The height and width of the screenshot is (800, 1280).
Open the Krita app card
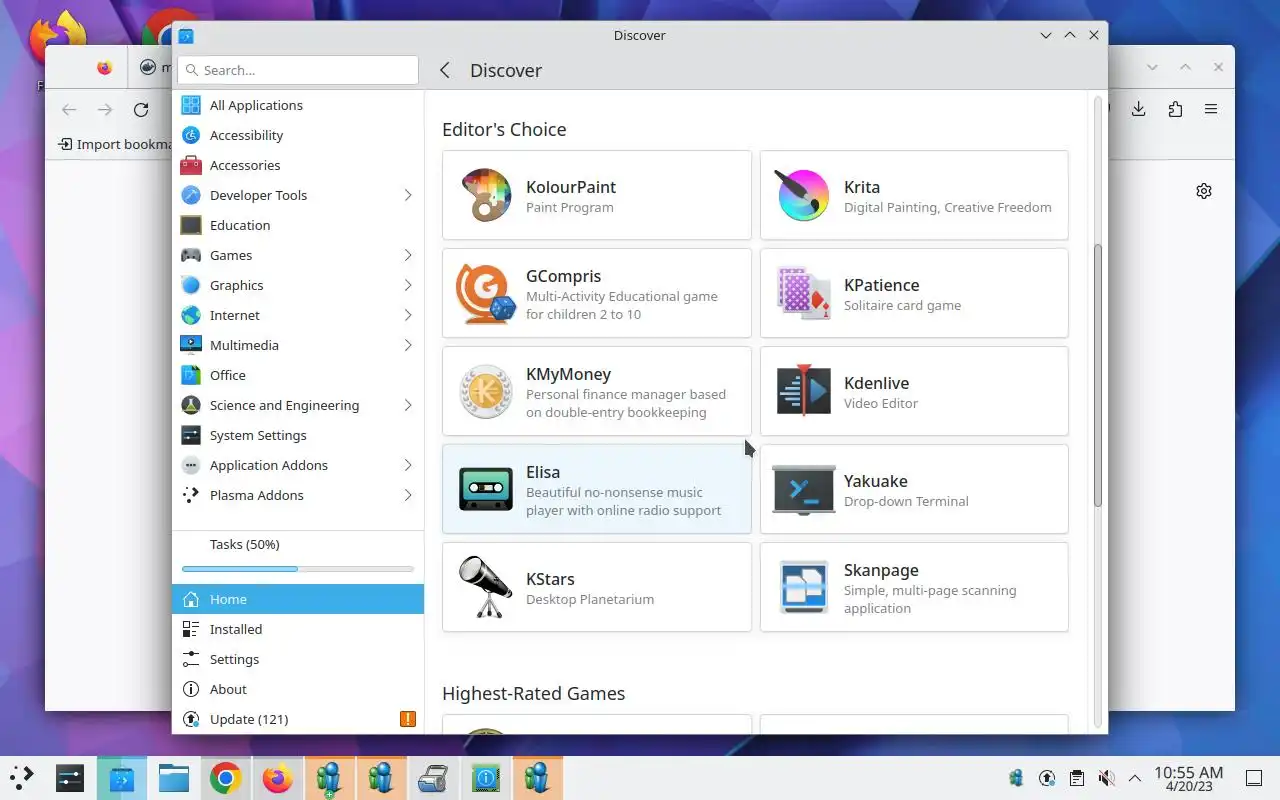(914, 195)
